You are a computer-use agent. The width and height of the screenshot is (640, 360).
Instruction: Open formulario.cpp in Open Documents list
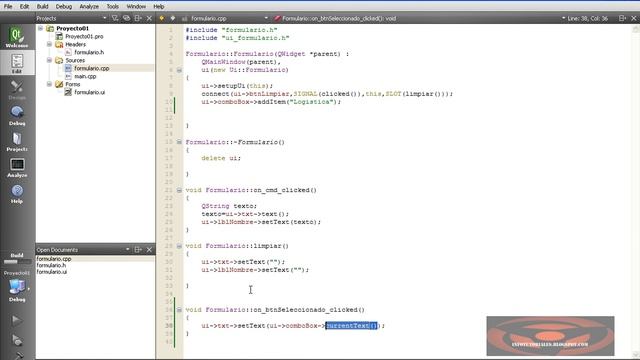[x=54, y=259]
